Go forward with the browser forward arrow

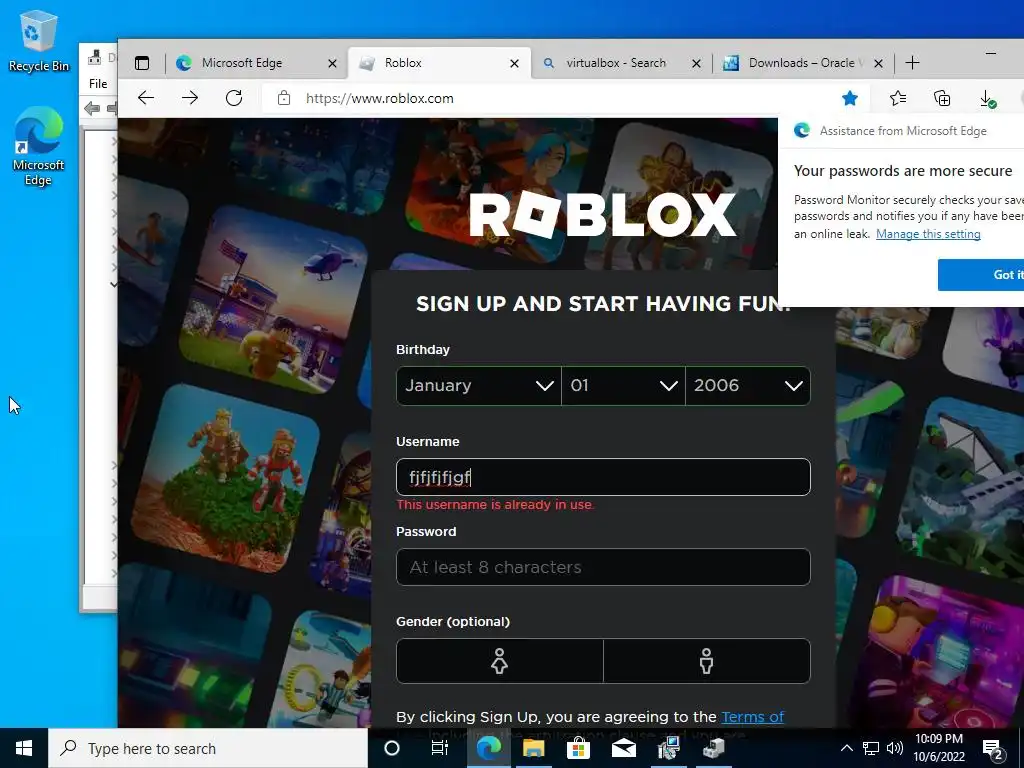click(x=190, y=98)
